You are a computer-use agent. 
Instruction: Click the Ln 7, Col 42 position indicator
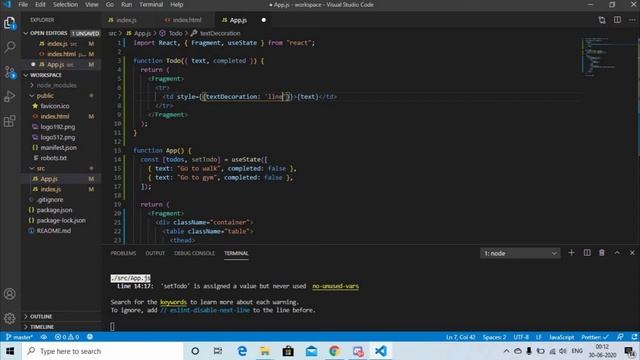pyautogui.click(x=460, y=337)
